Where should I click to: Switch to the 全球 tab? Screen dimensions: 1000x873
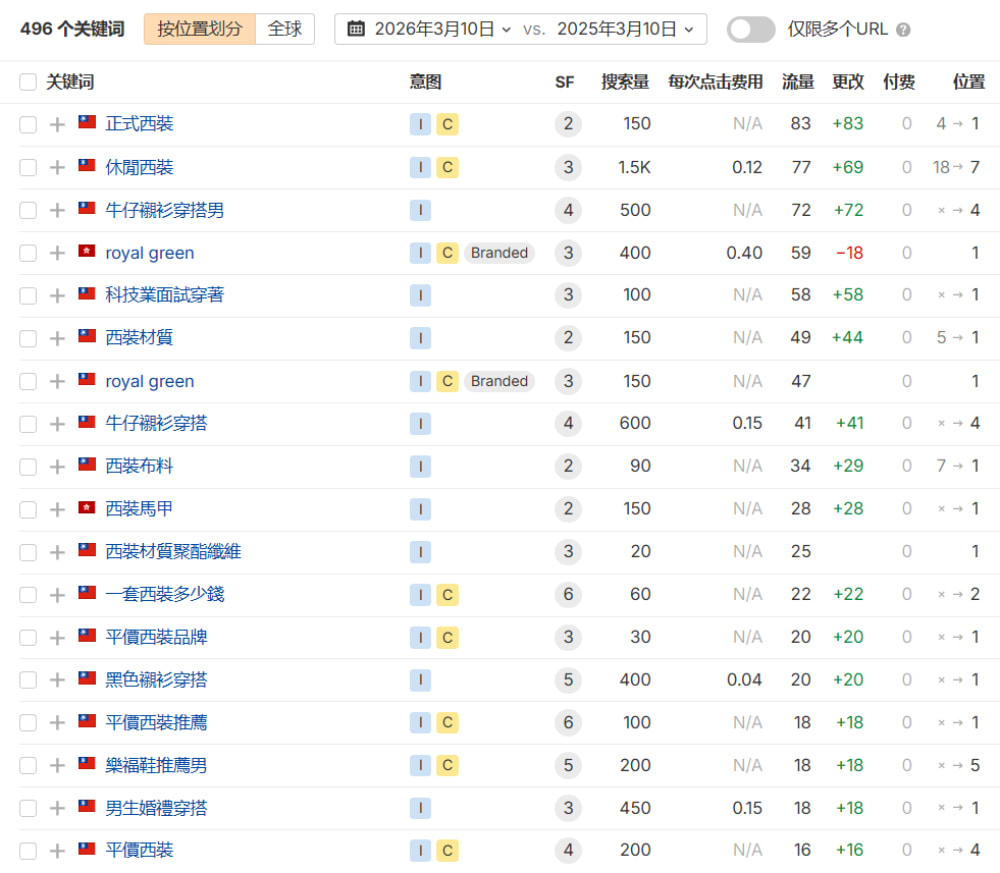285,29
